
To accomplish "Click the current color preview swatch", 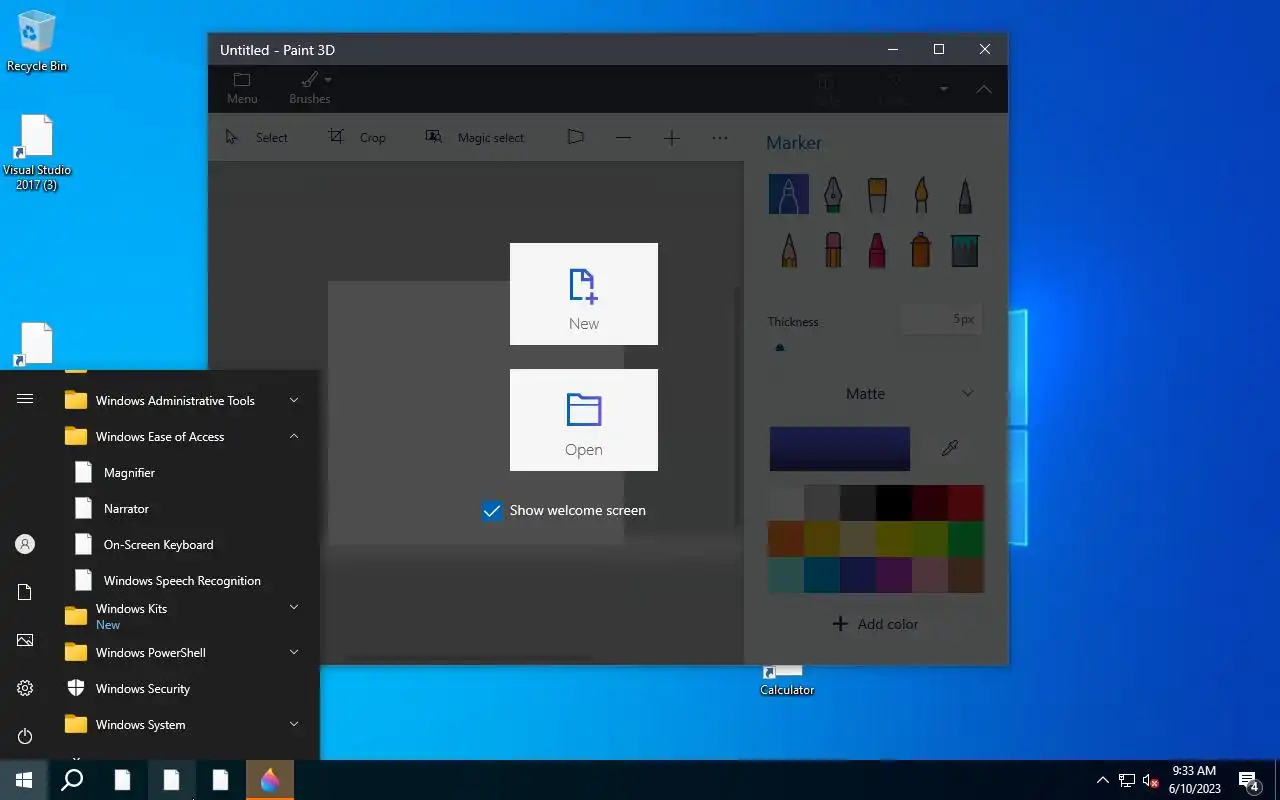I will [x=839, y=449].
